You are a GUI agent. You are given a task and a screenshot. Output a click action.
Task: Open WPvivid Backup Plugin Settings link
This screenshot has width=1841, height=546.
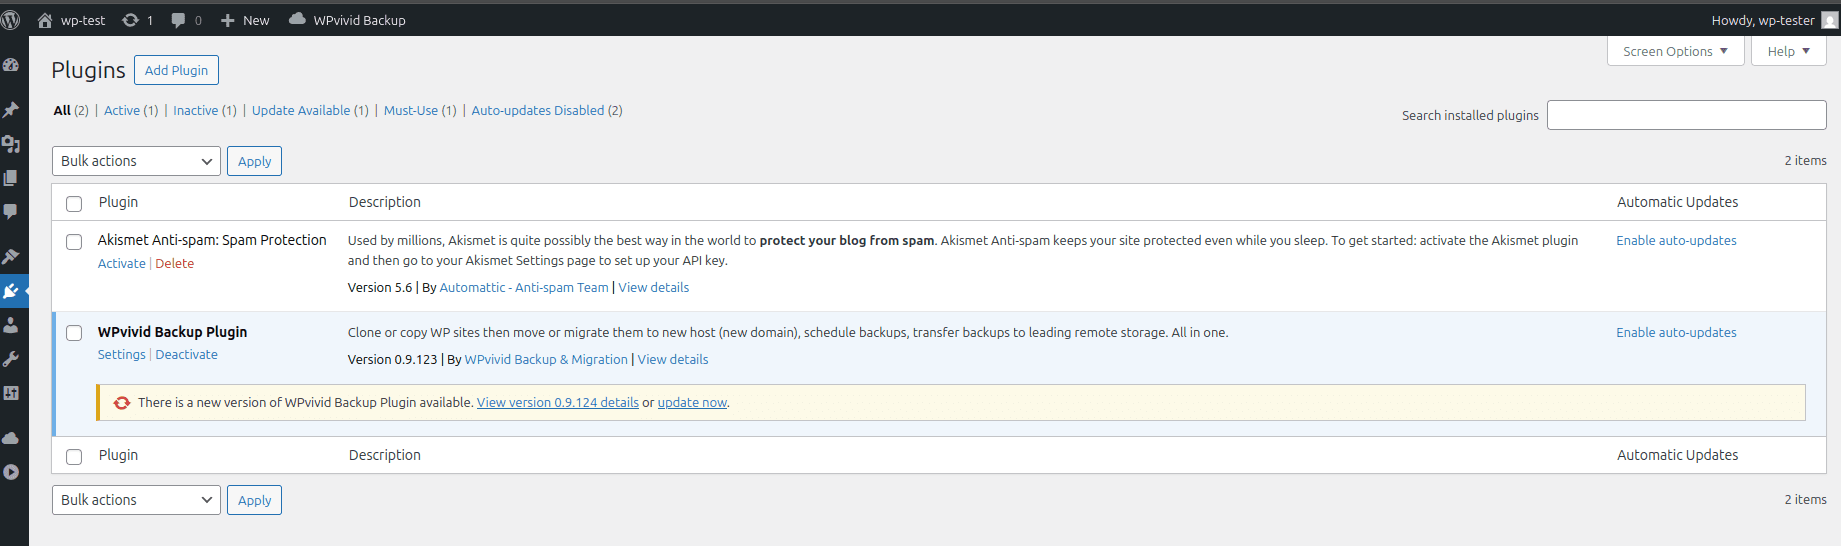[x=122, y=355]
